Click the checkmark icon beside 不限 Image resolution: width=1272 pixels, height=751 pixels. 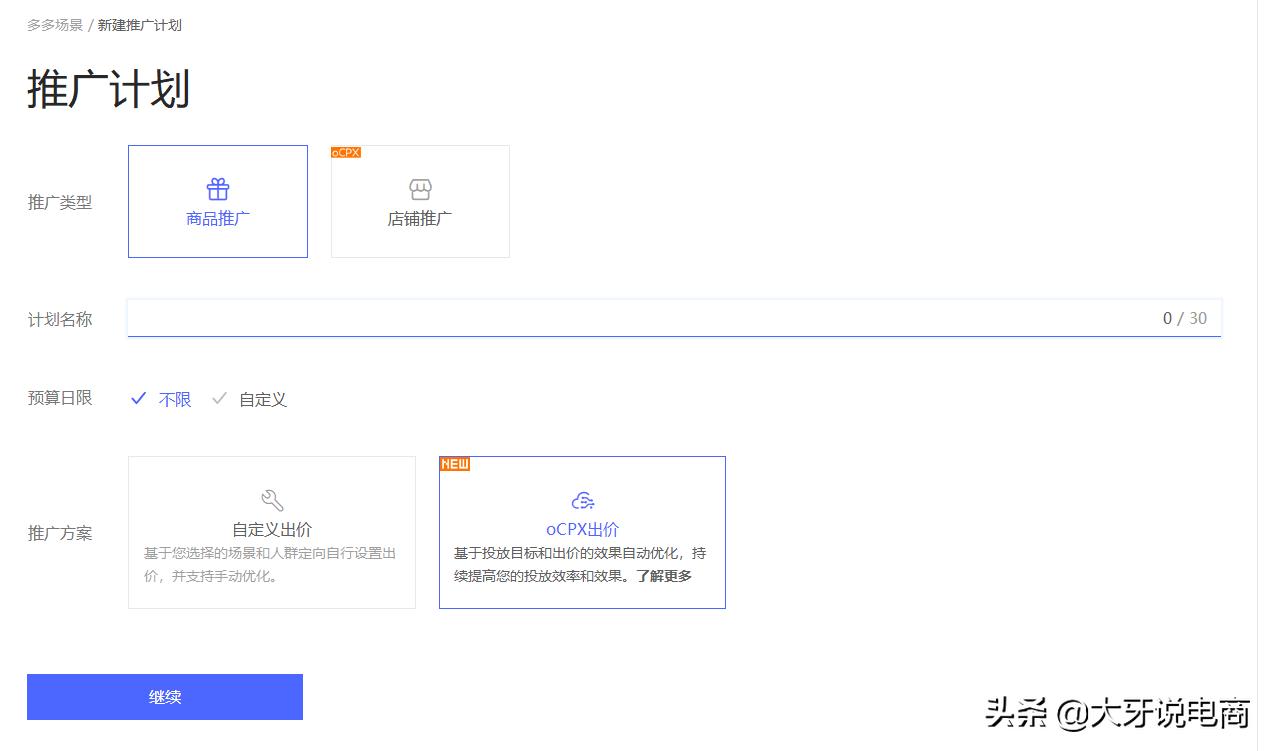(138, 398)
